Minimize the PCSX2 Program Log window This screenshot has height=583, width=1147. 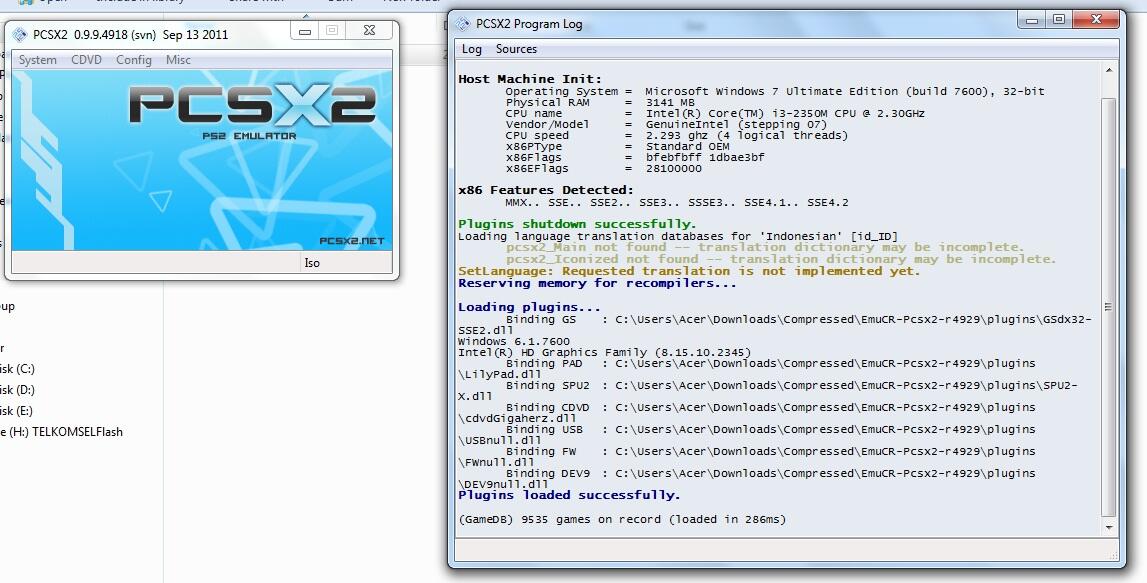click(1032, 20)
